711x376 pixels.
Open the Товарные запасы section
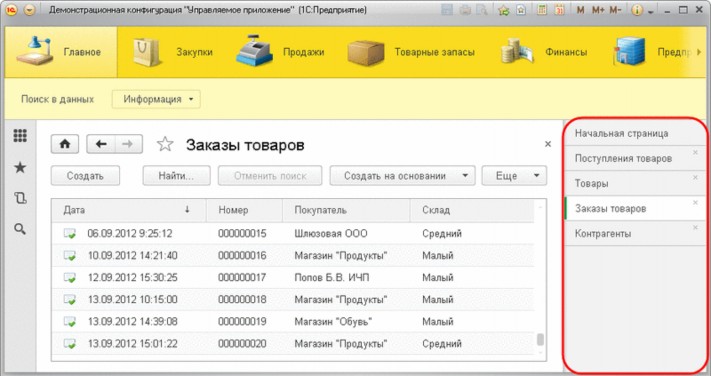point(411,52)
